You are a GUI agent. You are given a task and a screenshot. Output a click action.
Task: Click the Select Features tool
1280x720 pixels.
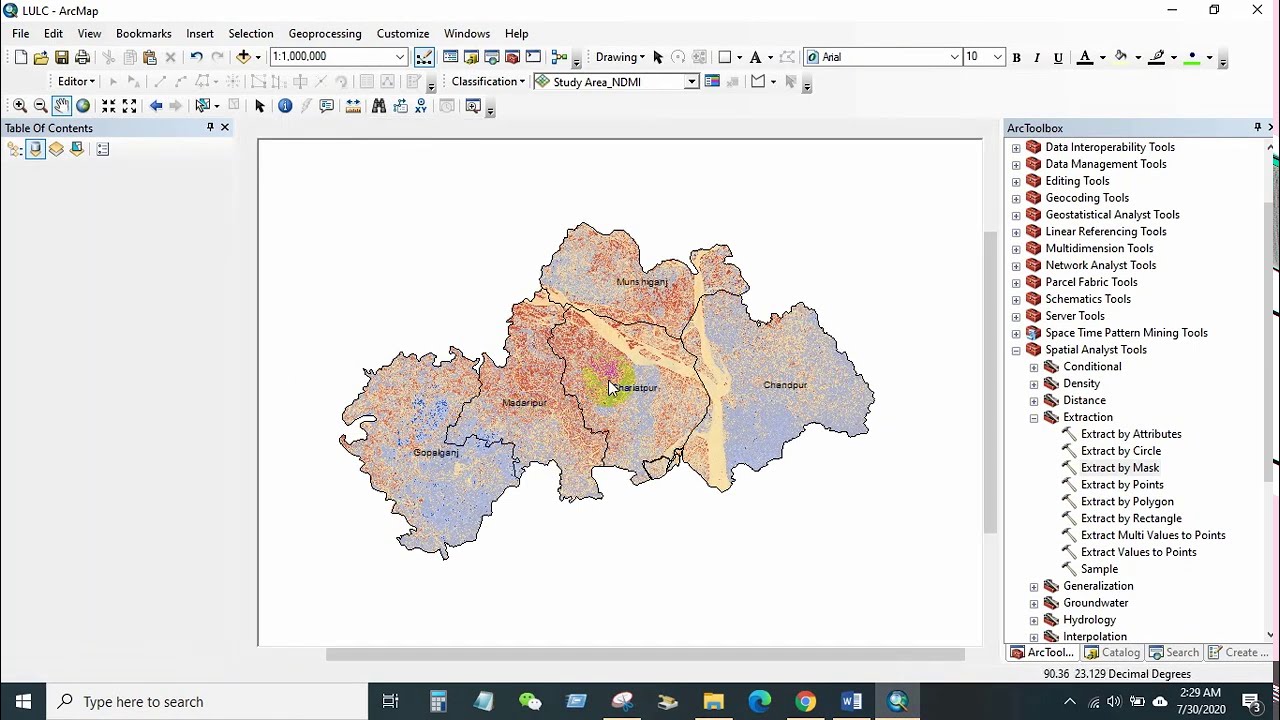(x=203, y=105)
